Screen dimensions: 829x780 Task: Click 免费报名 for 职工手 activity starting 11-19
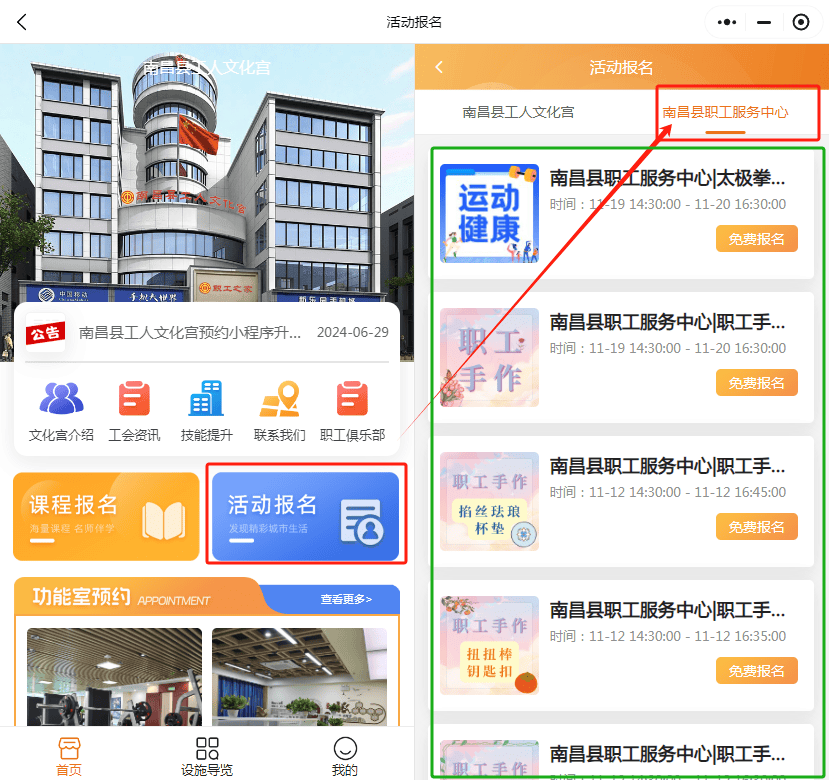coord(757,383)
